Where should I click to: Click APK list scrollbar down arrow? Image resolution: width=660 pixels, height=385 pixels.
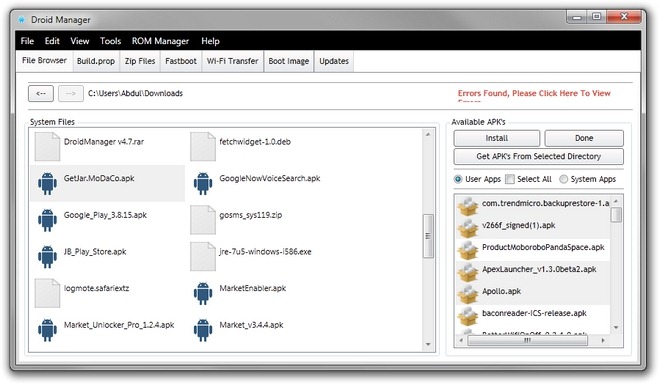(616, 327)
